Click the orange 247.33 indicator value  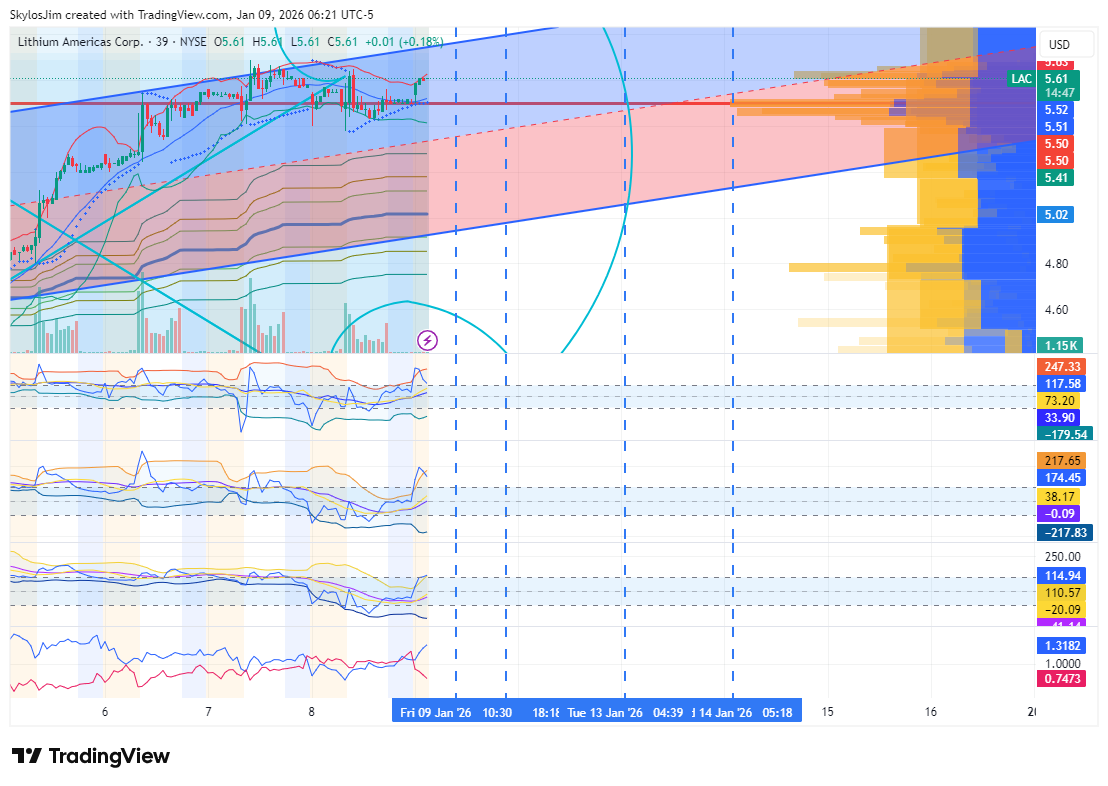pos(1060,367)
